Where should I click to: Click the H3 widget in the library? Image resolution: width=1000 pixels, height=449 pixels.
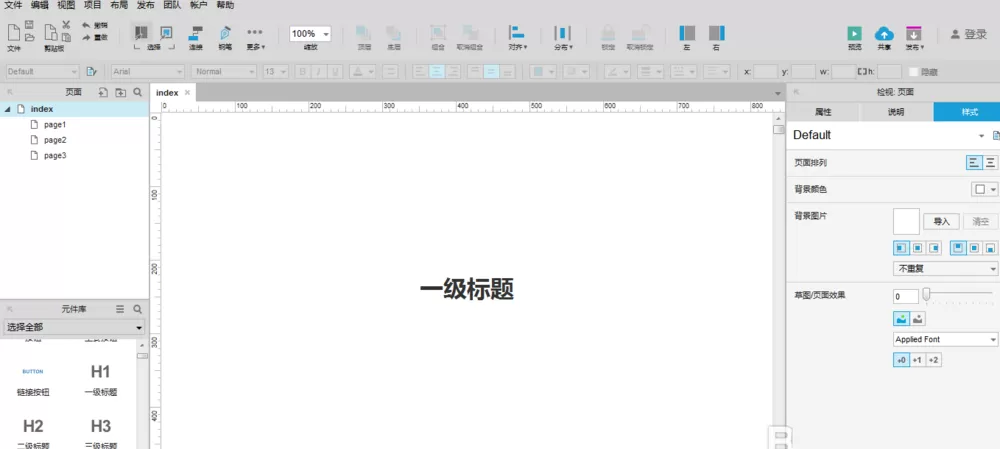101,432
